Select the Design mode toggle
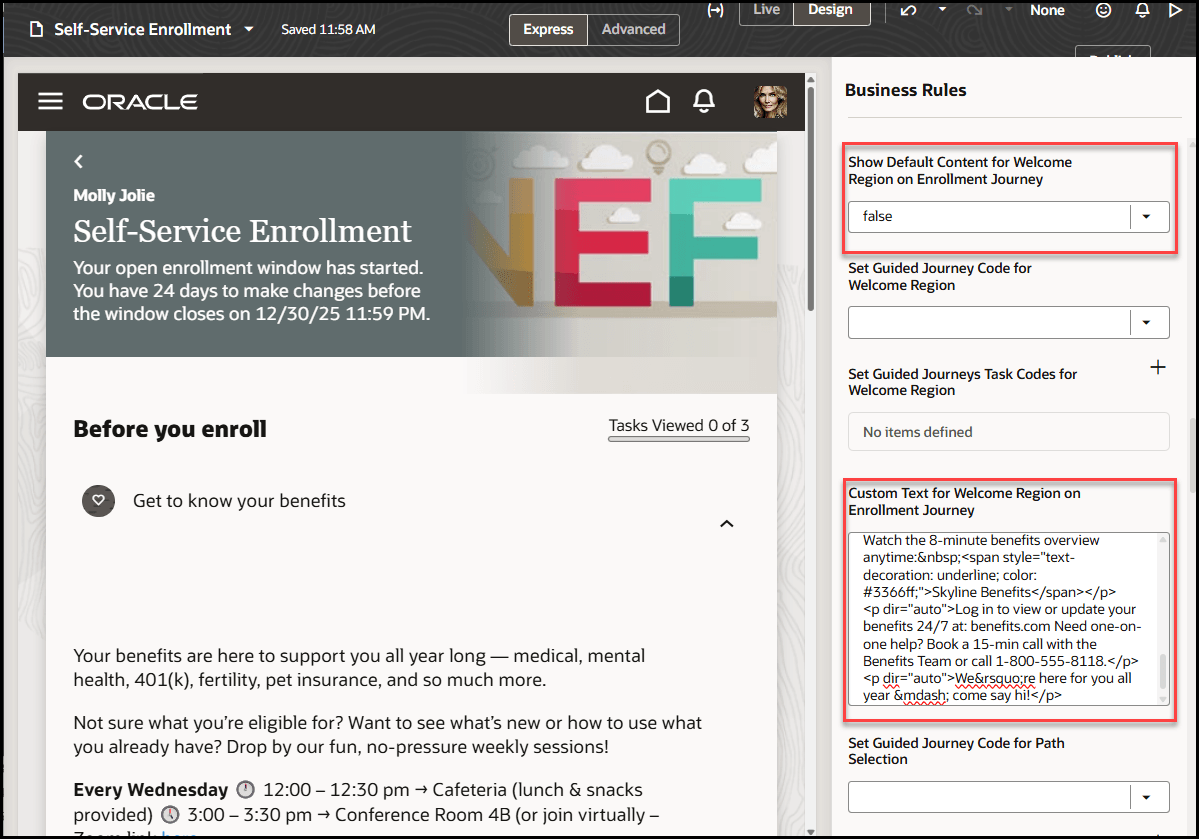 [831, 10]
